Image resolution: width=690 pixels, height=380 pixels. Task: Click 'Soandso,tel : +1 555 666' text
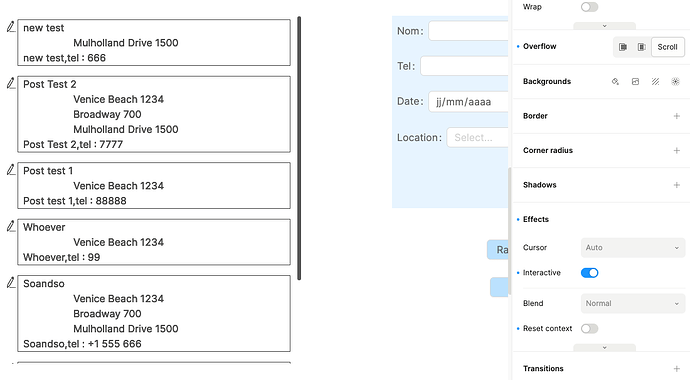click(82, 344)
